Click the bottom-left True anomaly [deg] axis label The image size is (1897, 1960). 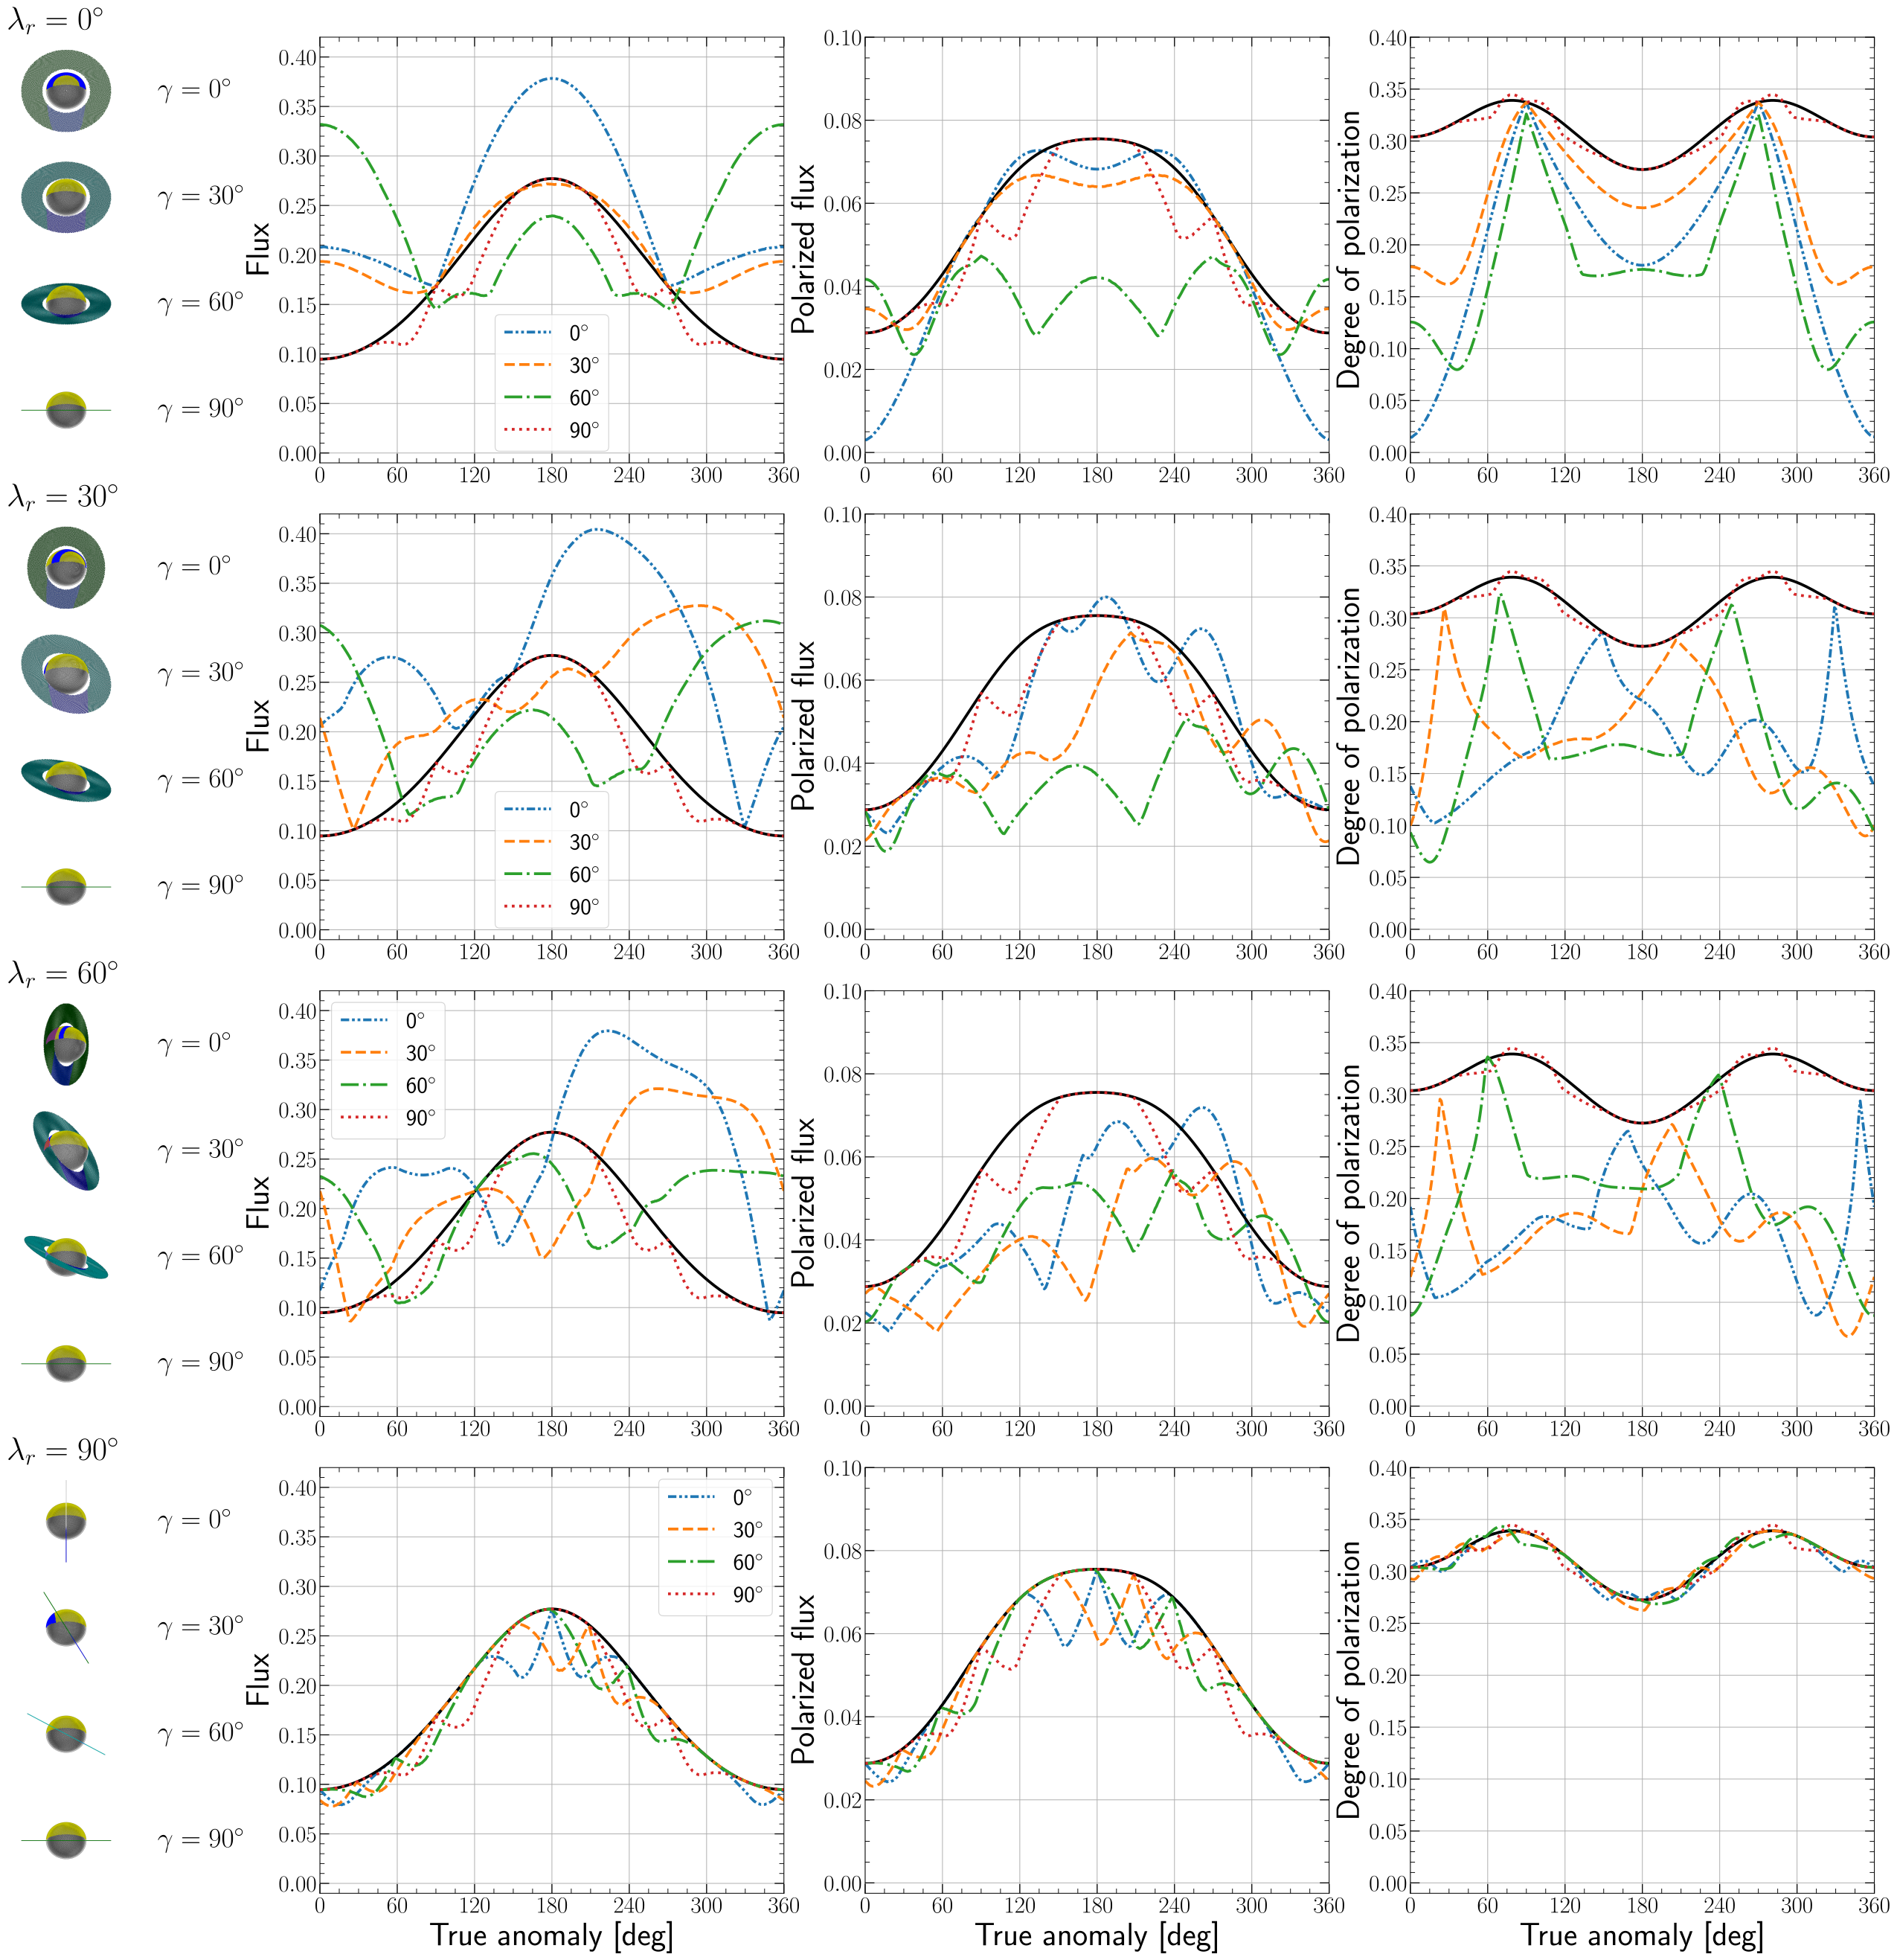click(551, 1935)
